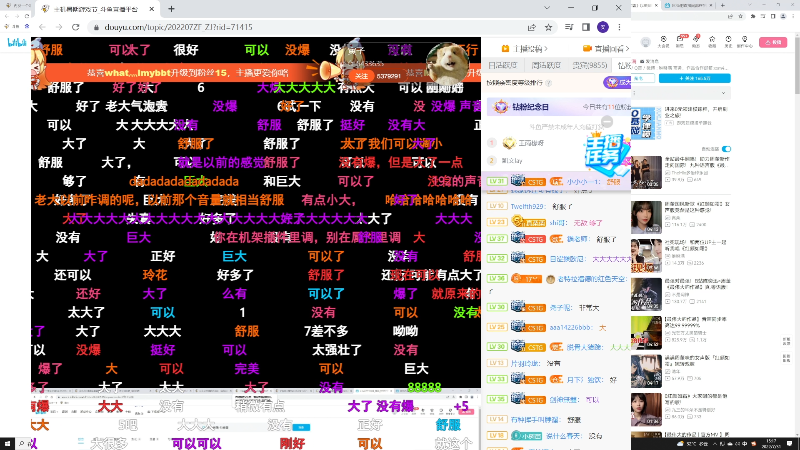Click the pink upload button in Bilibili window
800x450 pixels.
point(773,42)
